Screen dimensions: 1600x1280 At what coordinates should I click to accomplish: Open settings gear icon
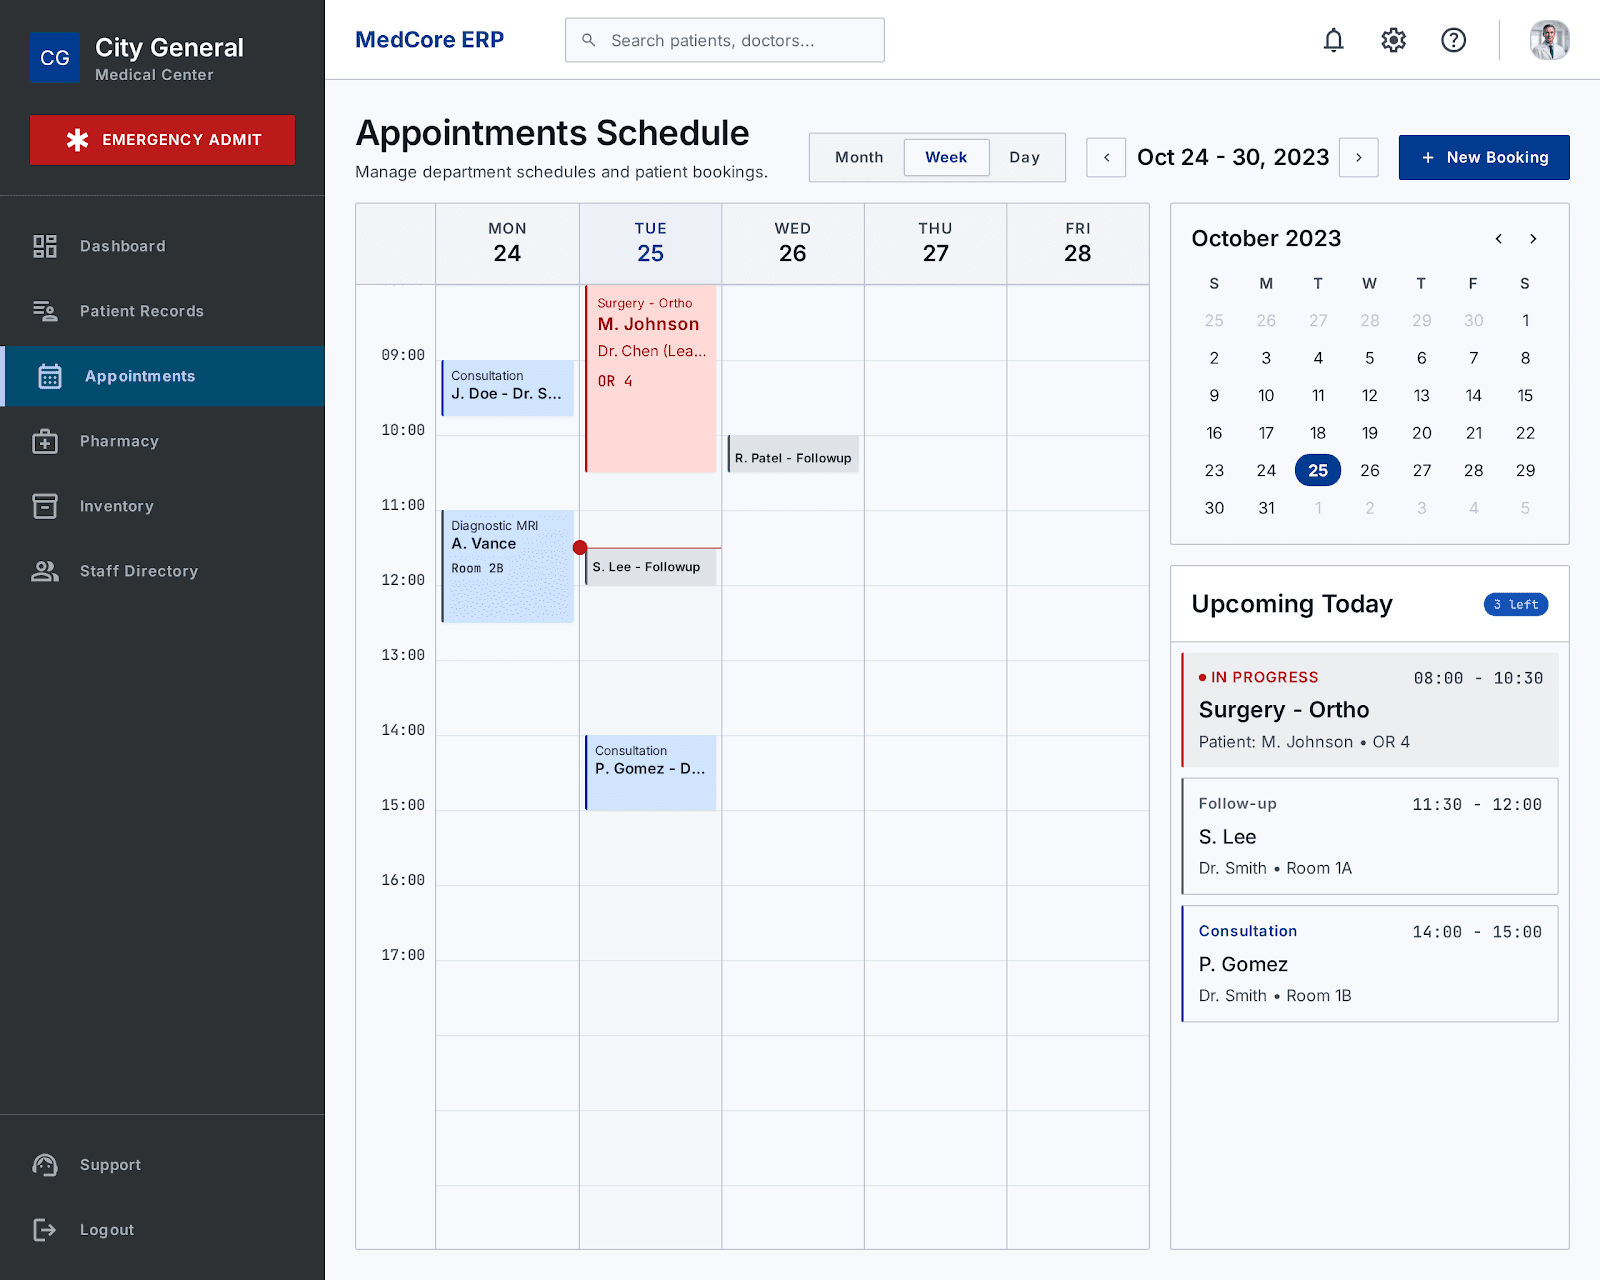(x=1393, y=40)
